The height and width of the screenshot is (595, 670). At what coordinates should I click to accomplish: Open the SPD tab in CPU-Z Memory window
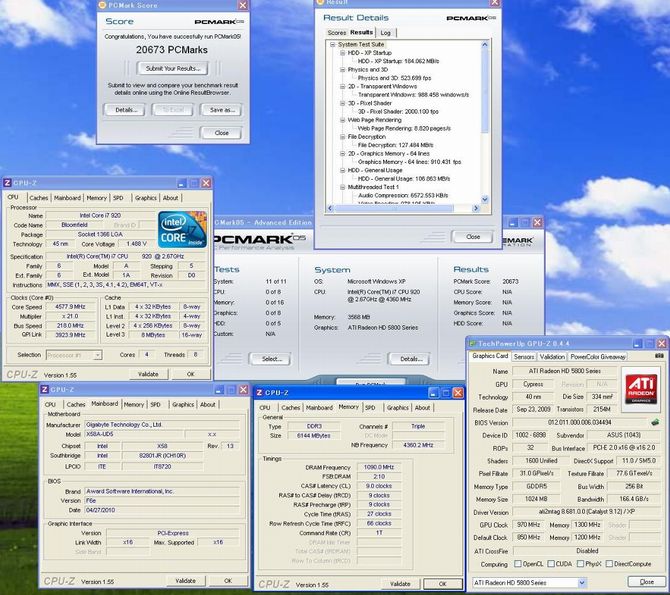pyautogui.click(x=370, y=408)
